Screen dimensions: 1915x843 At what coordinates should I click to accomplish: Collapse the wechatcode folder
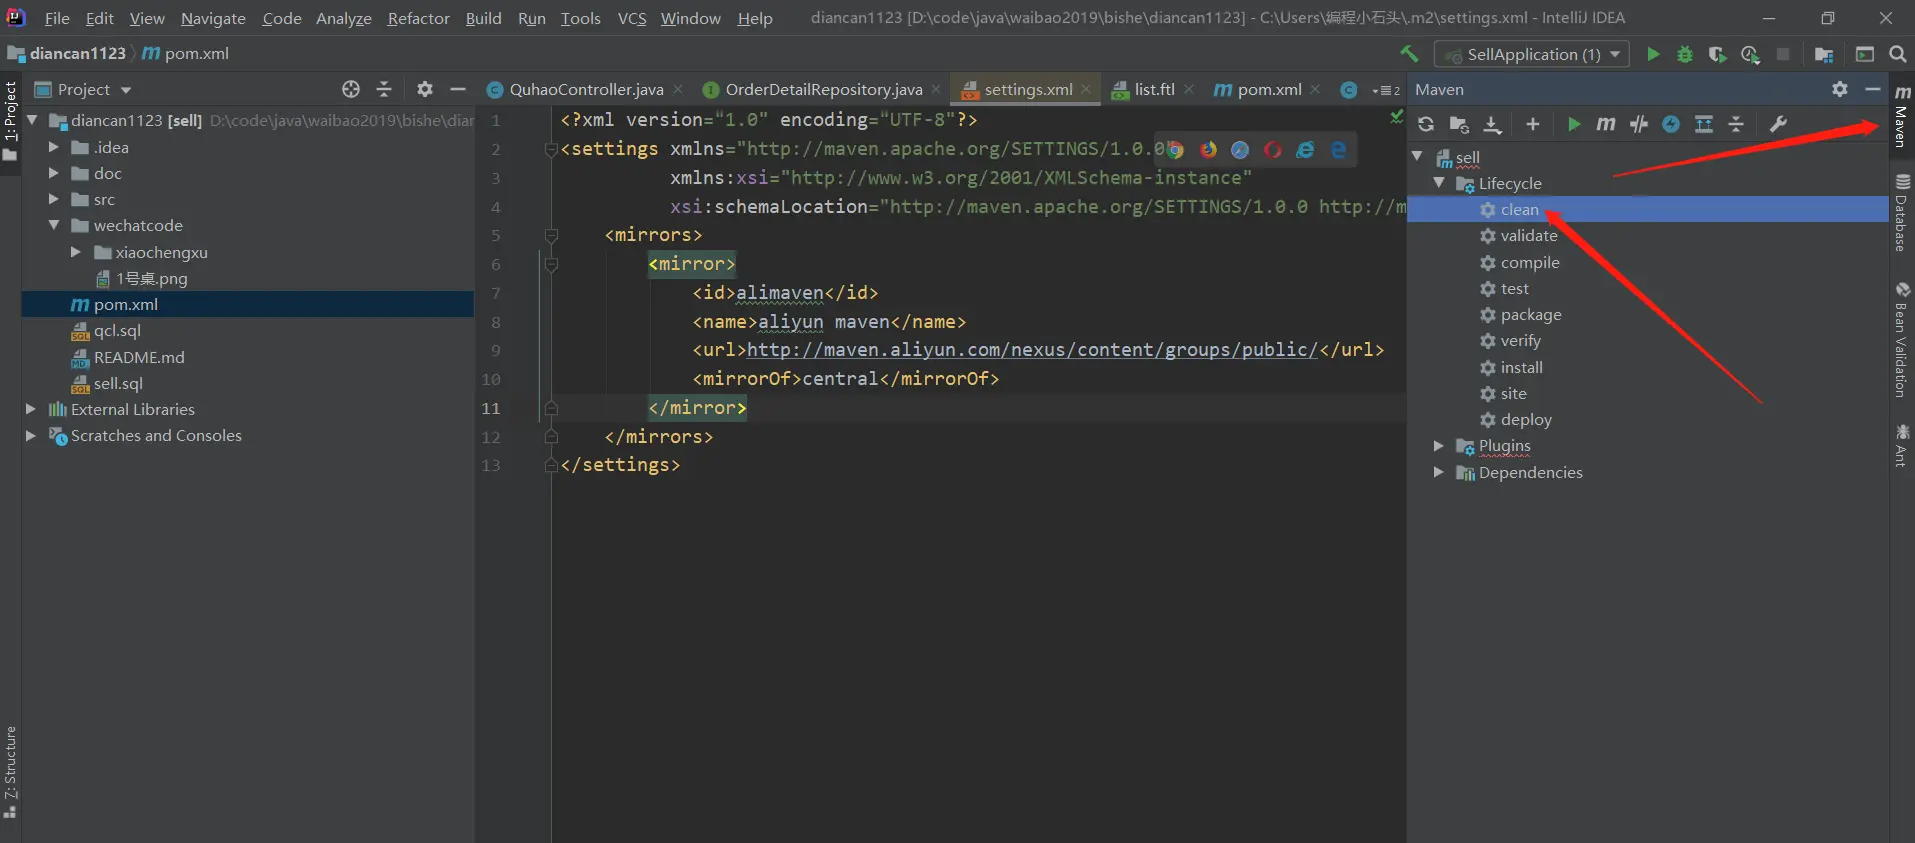coord(54,225)
